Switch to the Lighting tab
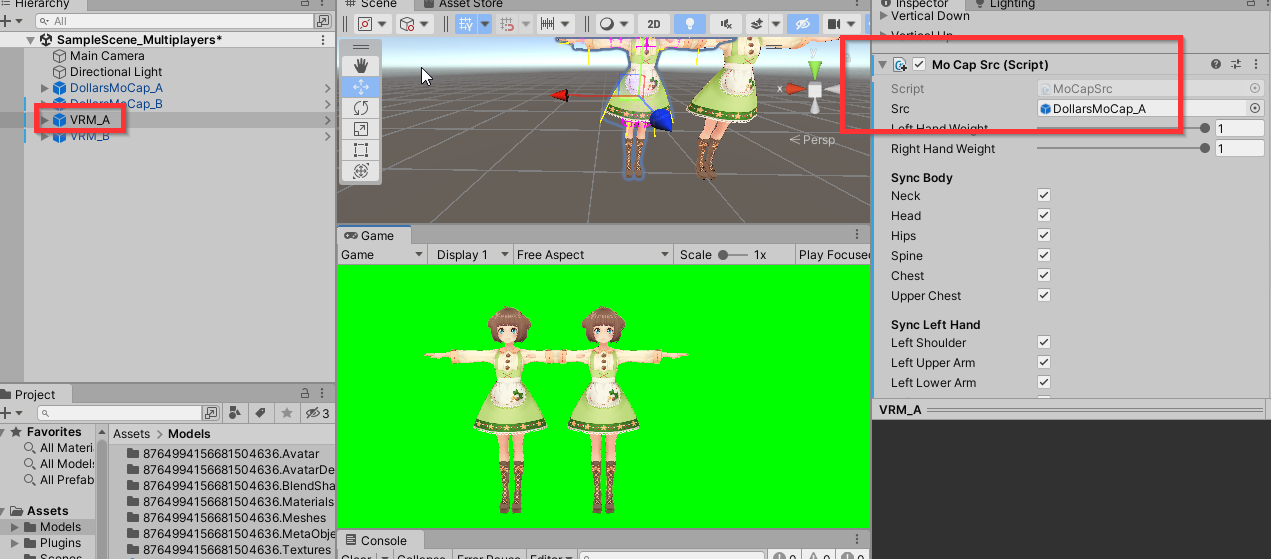 pyautogui.click(x=1011, y=4)
